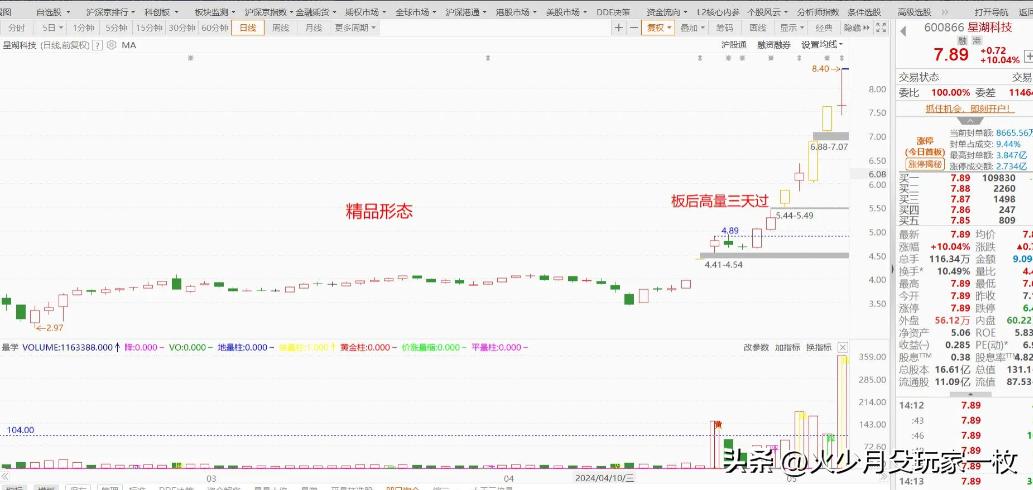The image size is (1033, 490).
Task: Open 沪深港通 dropdown menu
Action: pos(466,12)
